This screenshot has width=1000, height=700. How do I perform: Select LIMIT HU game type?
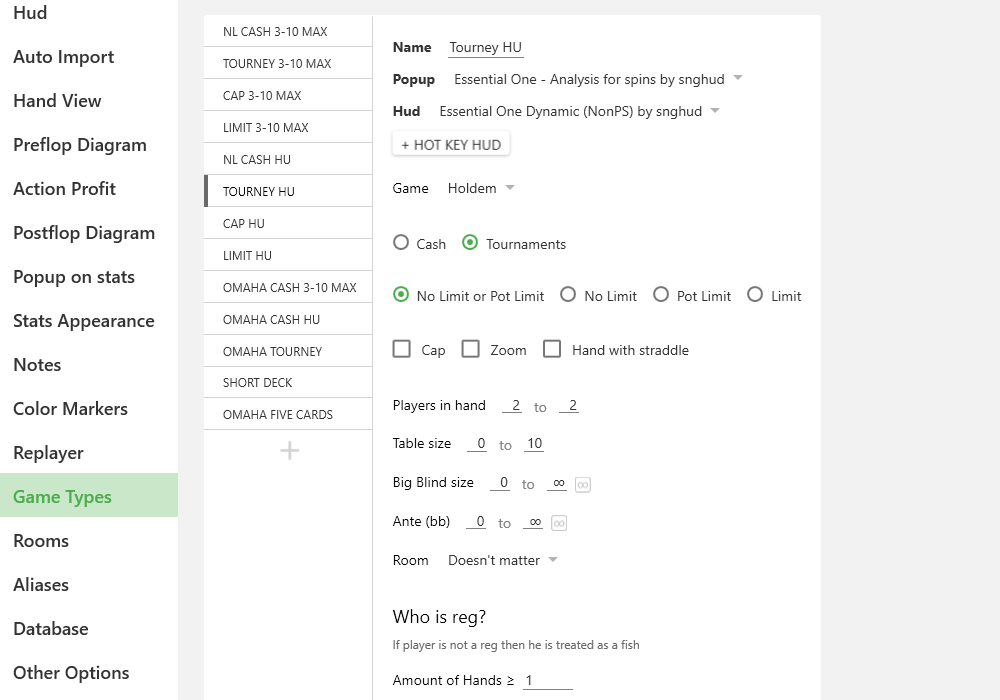(x=288, y=255)
